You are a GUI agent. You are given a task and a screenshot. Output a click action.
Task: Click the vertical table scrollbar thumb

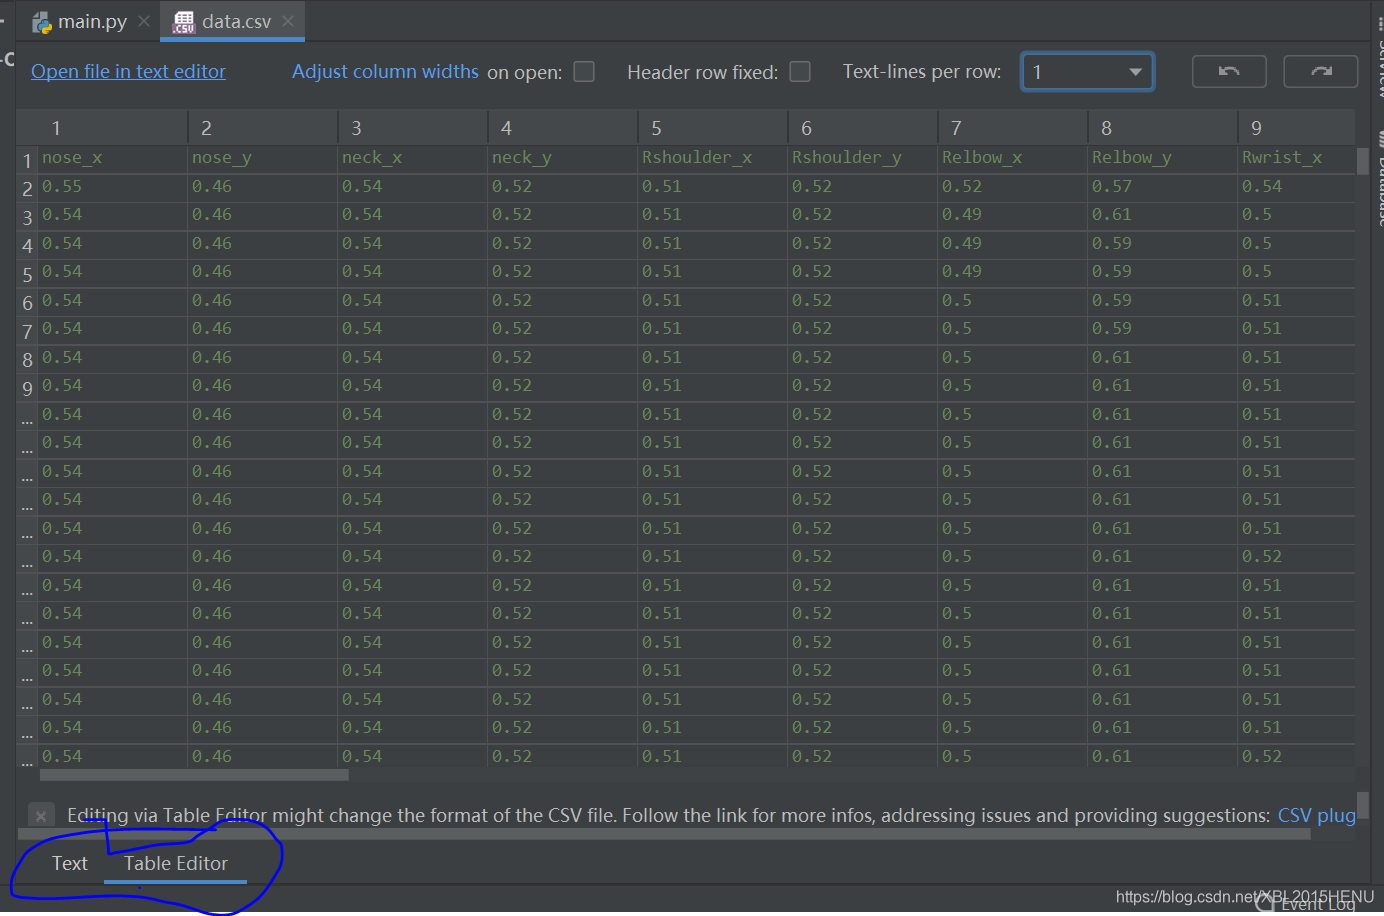[x=1362, y=162]
